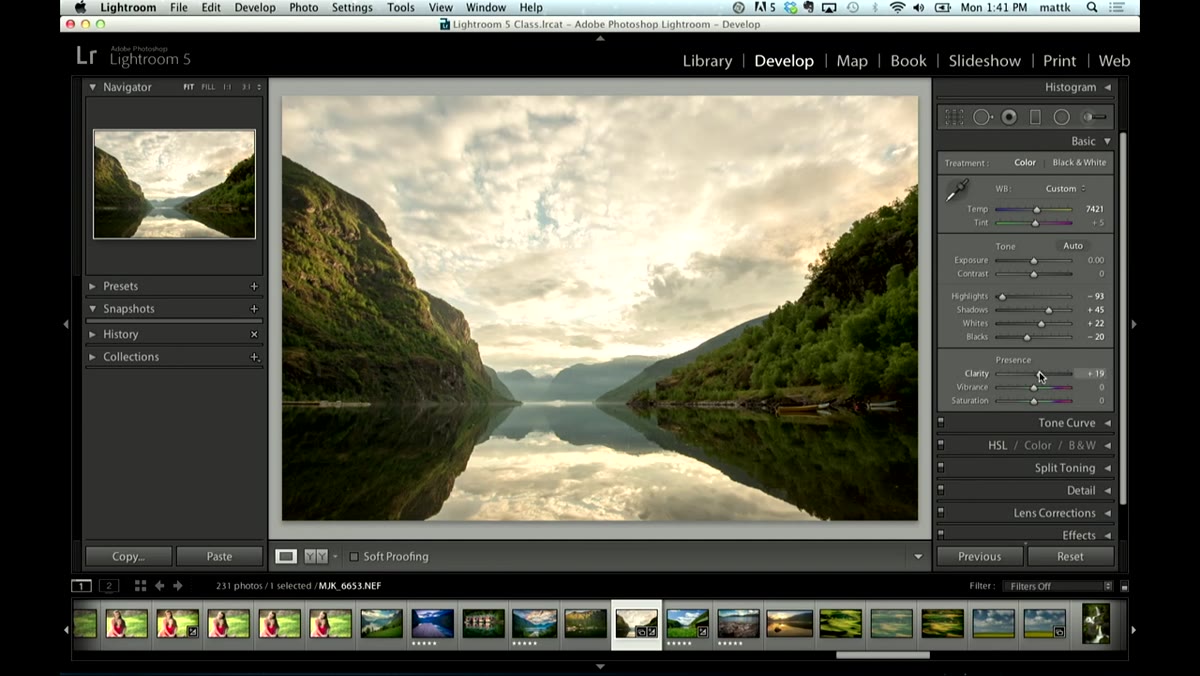
Task: Expand the Histogram panel
Action: (1107, 87)
